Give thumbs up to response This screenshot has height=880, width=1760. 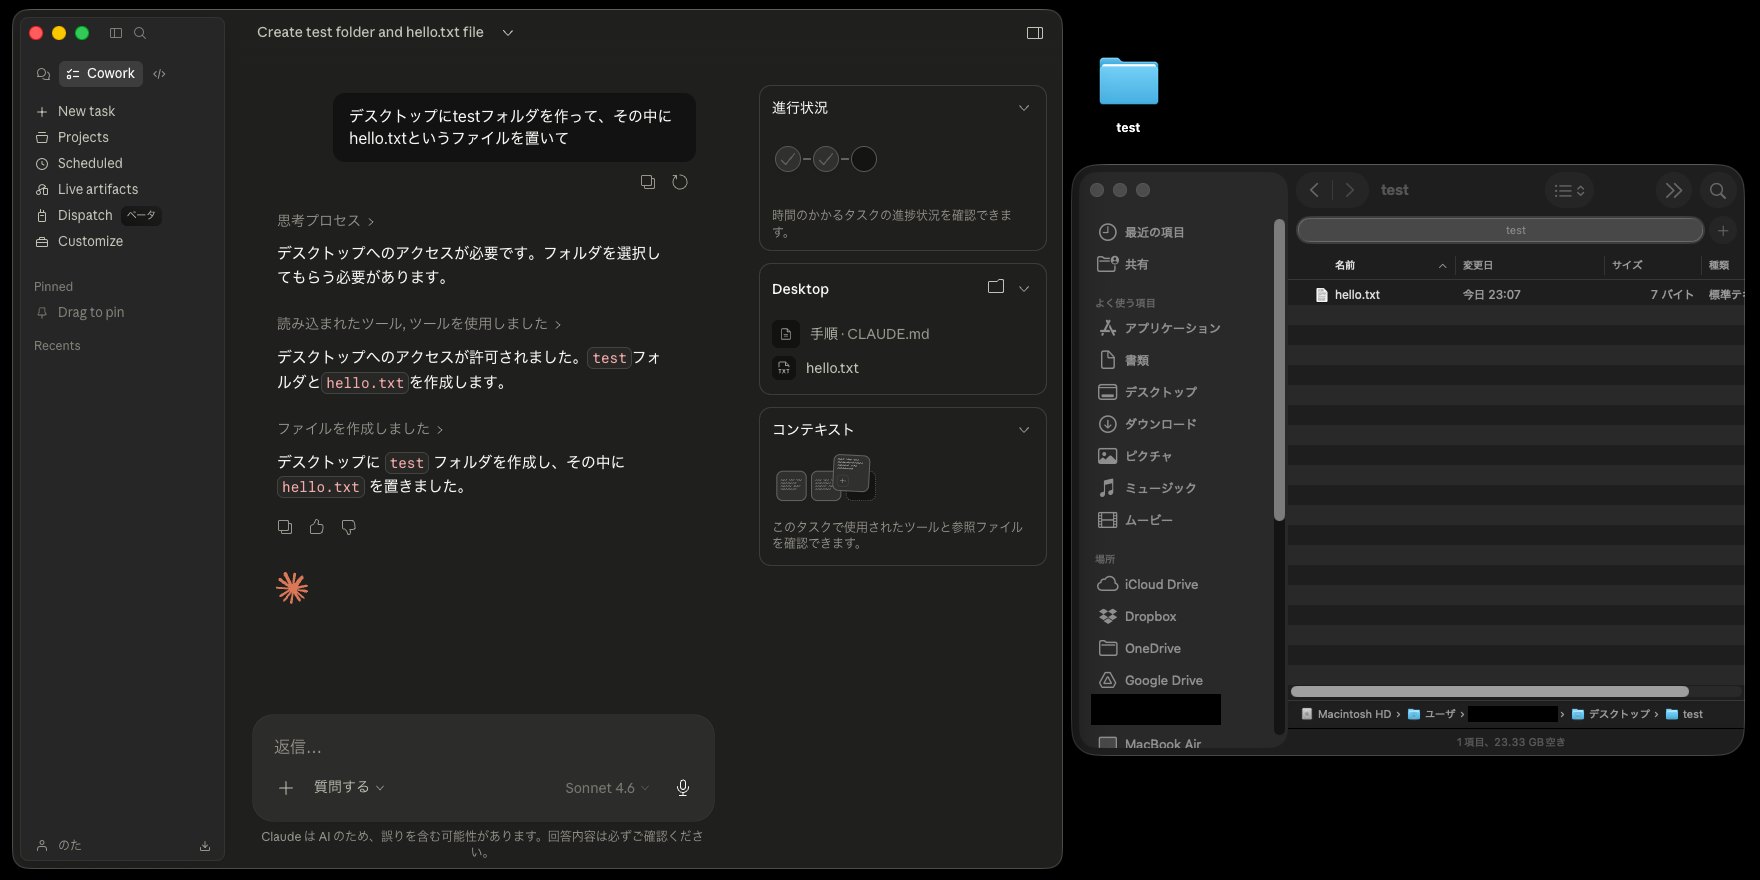click(317, 527)
